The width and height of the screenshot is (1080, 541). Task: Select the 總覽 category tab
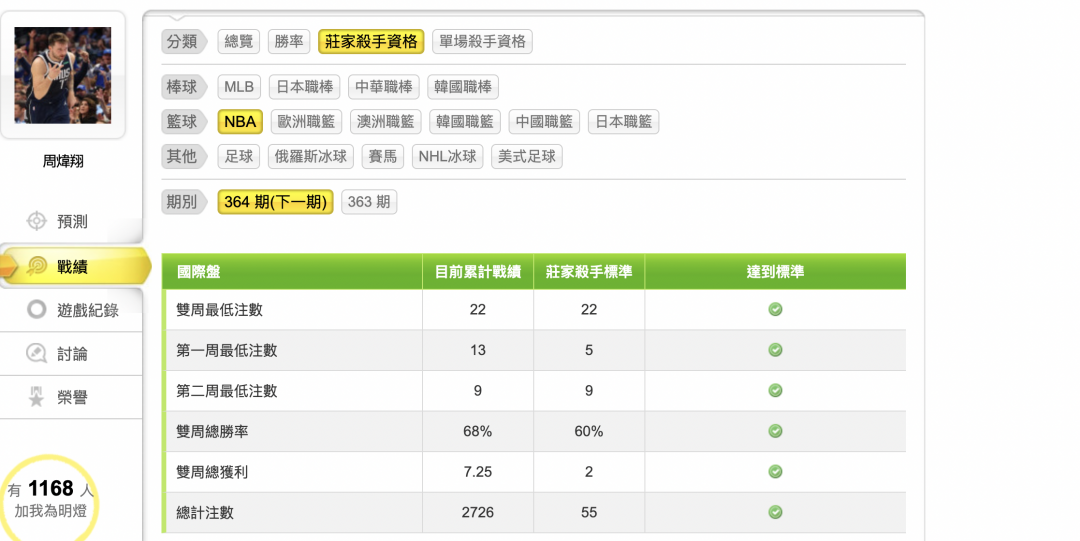[238, 41]
